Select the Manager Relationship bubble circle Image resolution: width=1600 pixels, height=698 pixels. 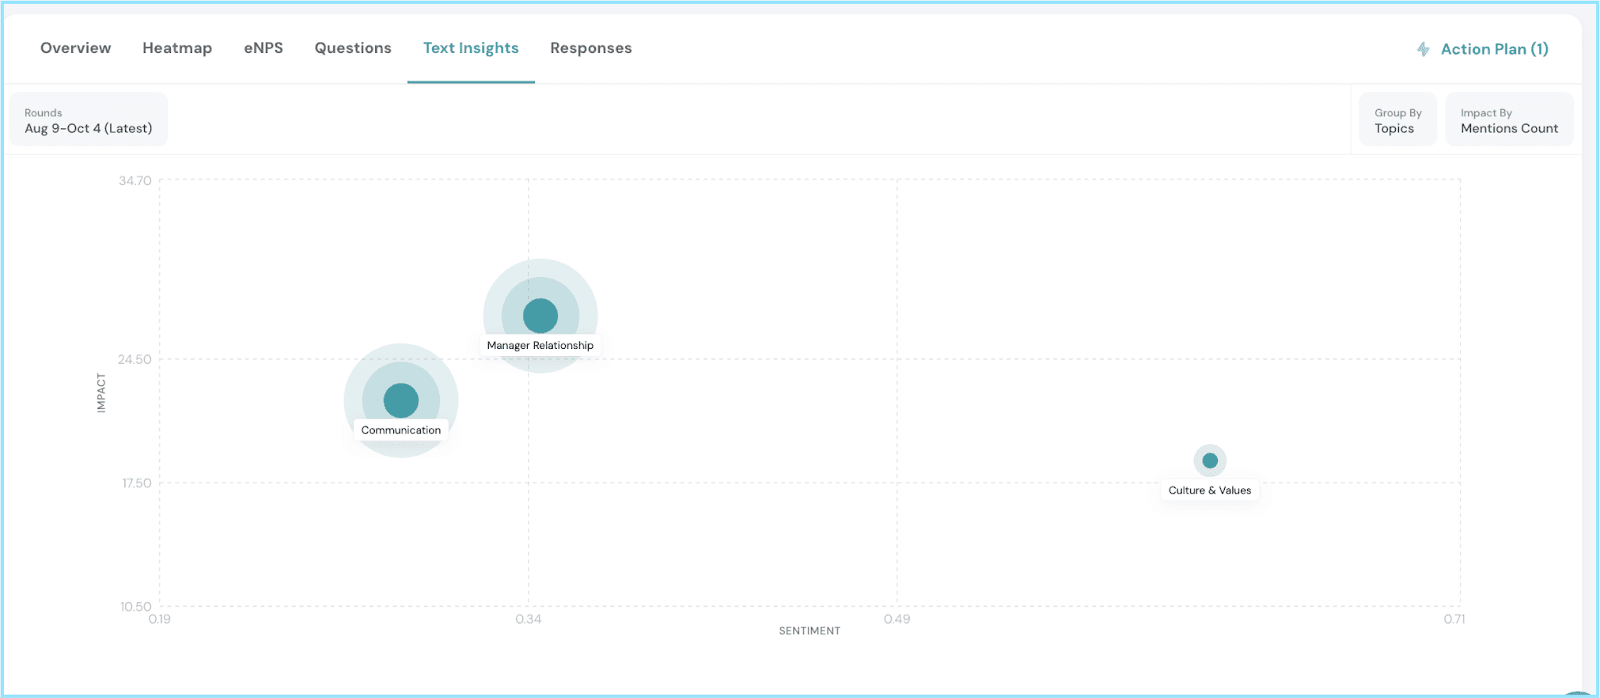[x=540, y=315]
